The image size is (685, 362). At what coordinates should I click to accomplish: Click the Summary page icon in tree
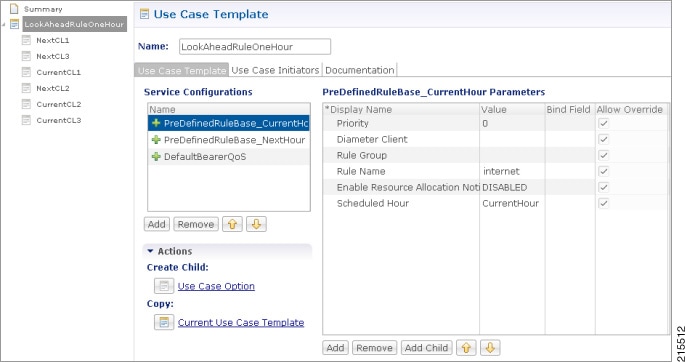(x=14, y=9)
